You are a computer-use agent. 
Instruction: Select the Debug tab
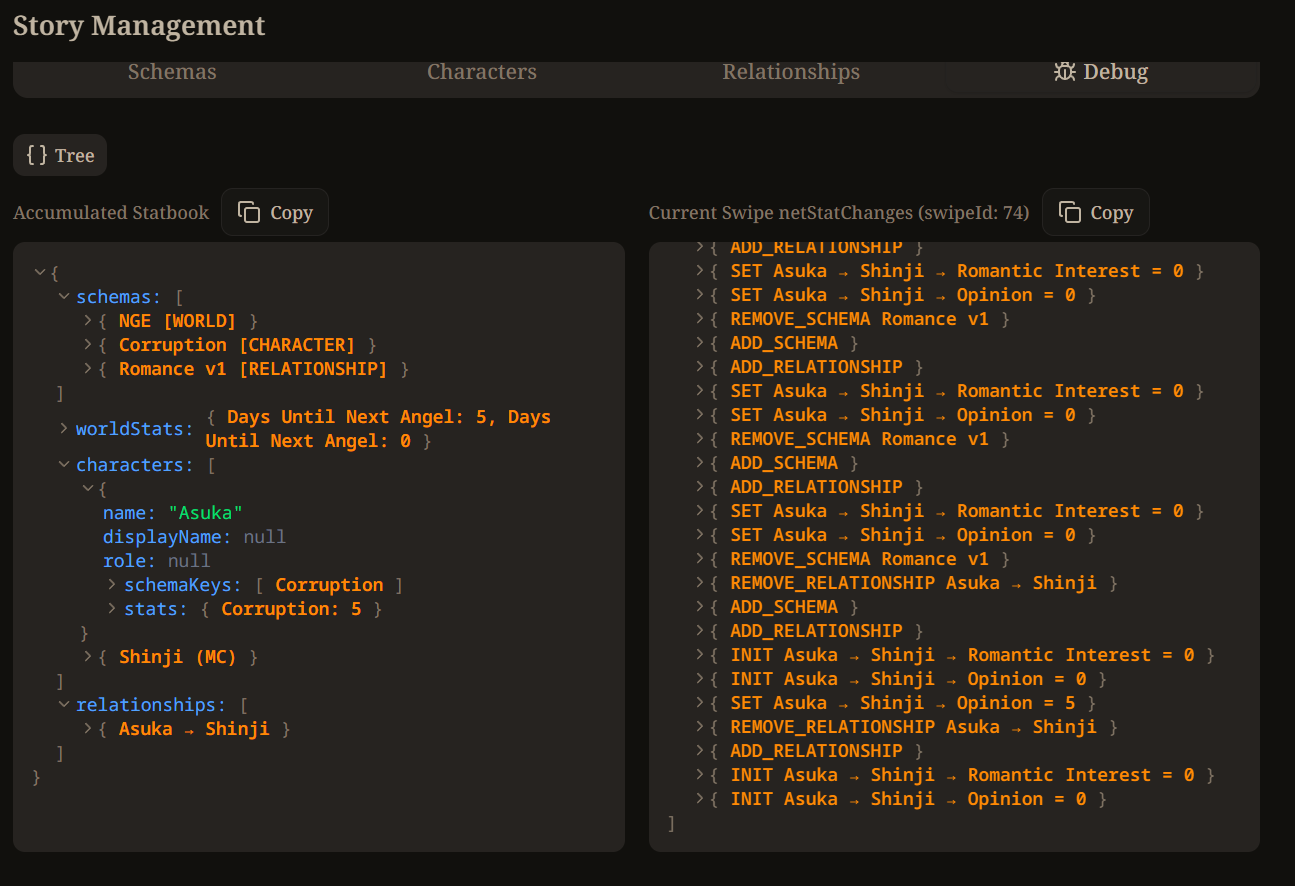click(1100, 72)
